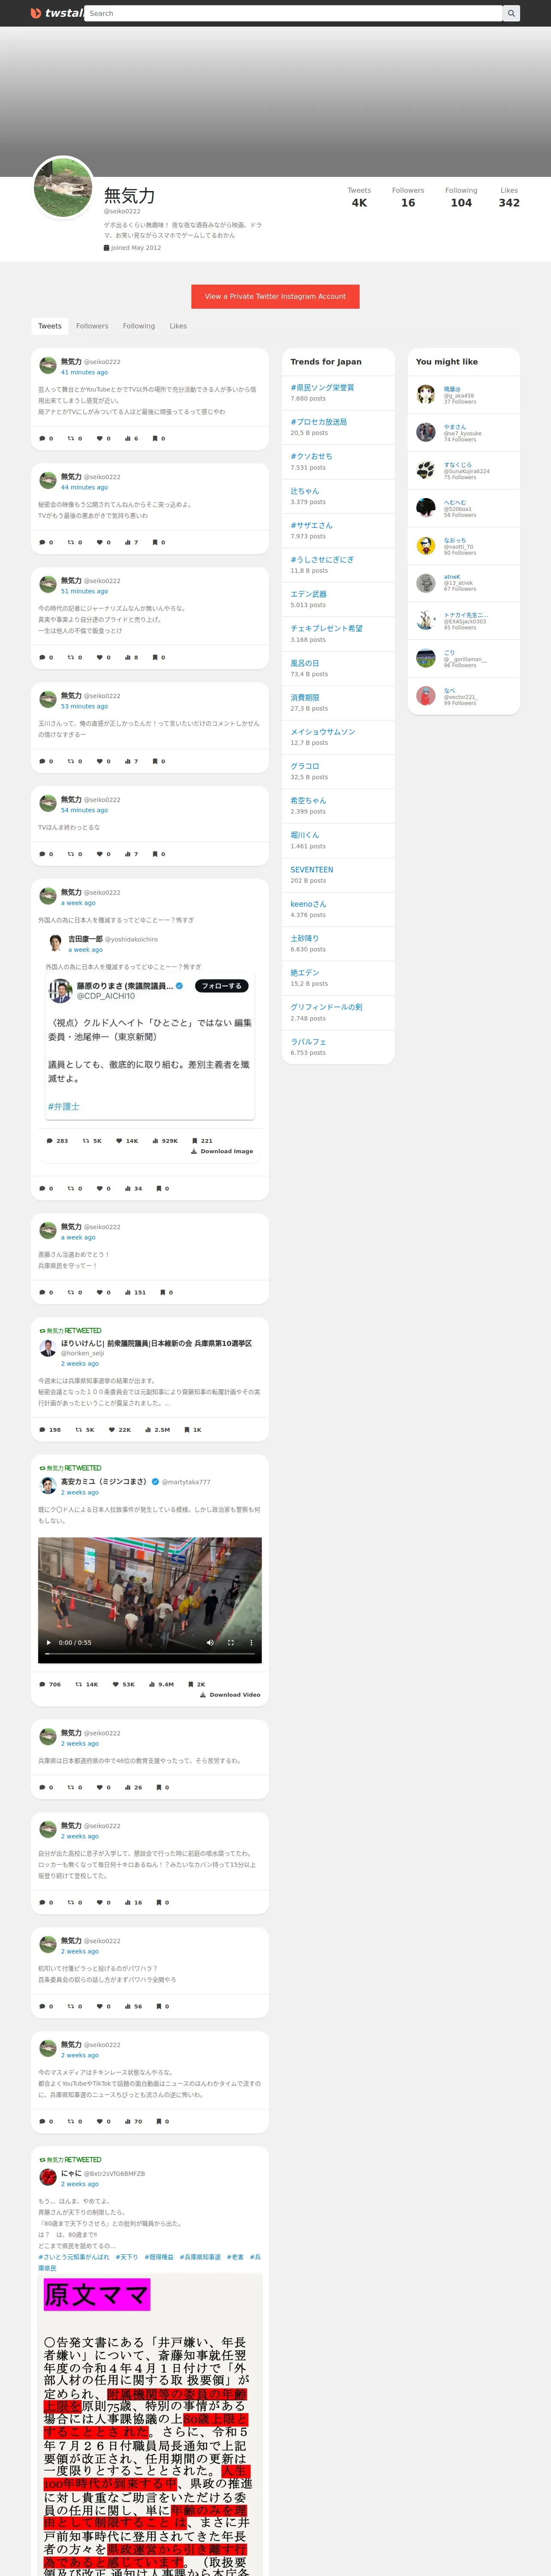Open trend #プロセカ放送局
The width and height of the screenshot is (551, 2576).
click(x=319, y=422)
